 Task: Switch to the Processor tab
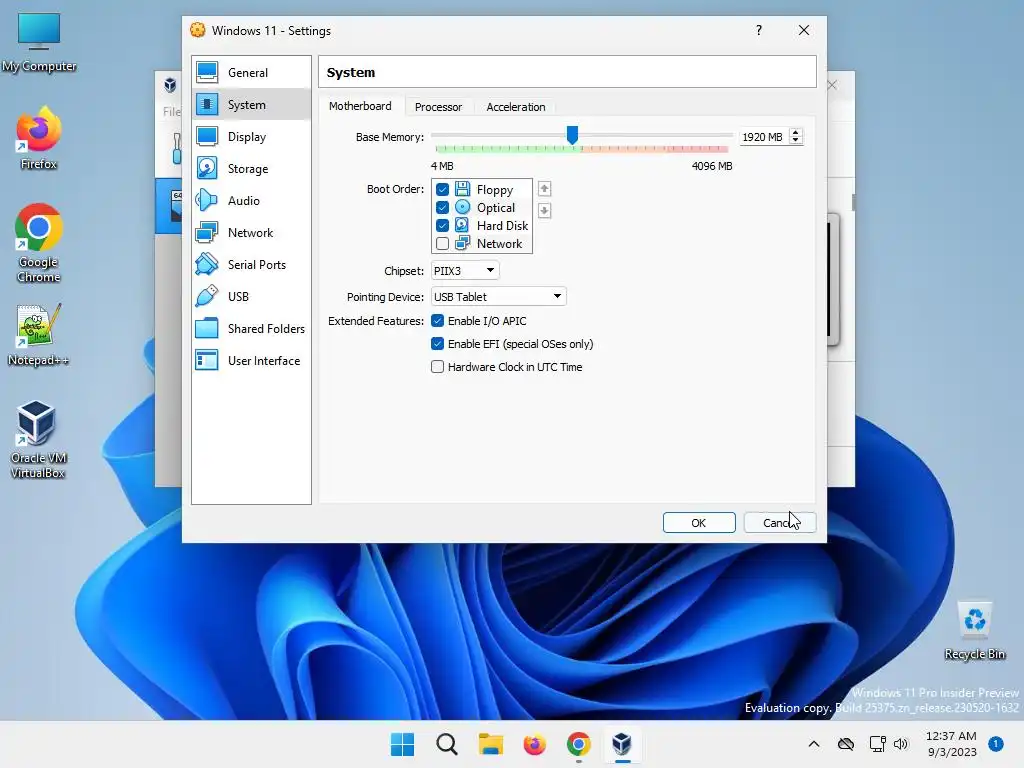(438, 106)
